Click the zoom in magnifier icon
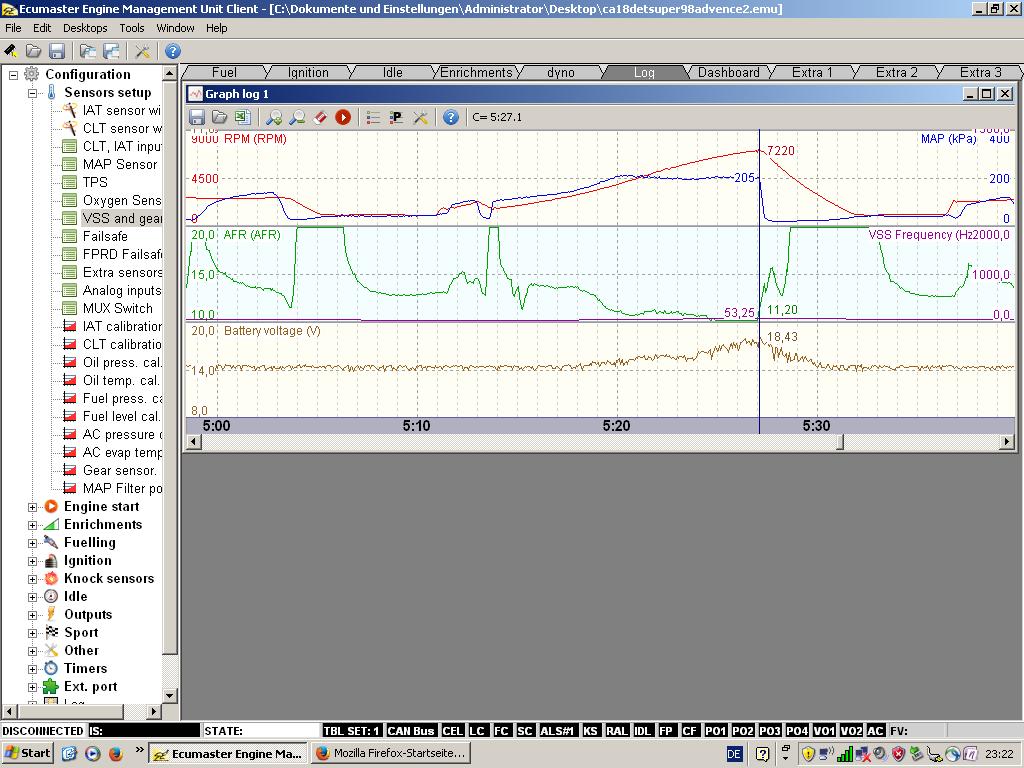Image resolution: width=1024 pixels, height=768 pixels. click(273, 117)
